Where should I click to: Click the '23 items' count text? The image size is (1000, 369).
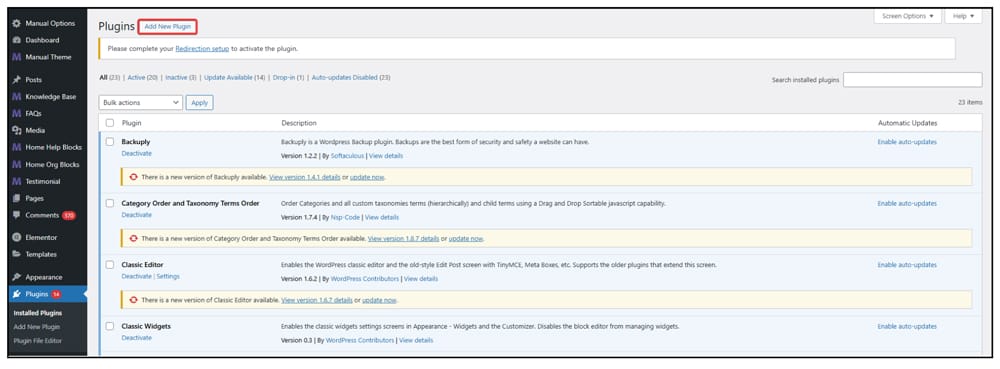click(970, 103)
